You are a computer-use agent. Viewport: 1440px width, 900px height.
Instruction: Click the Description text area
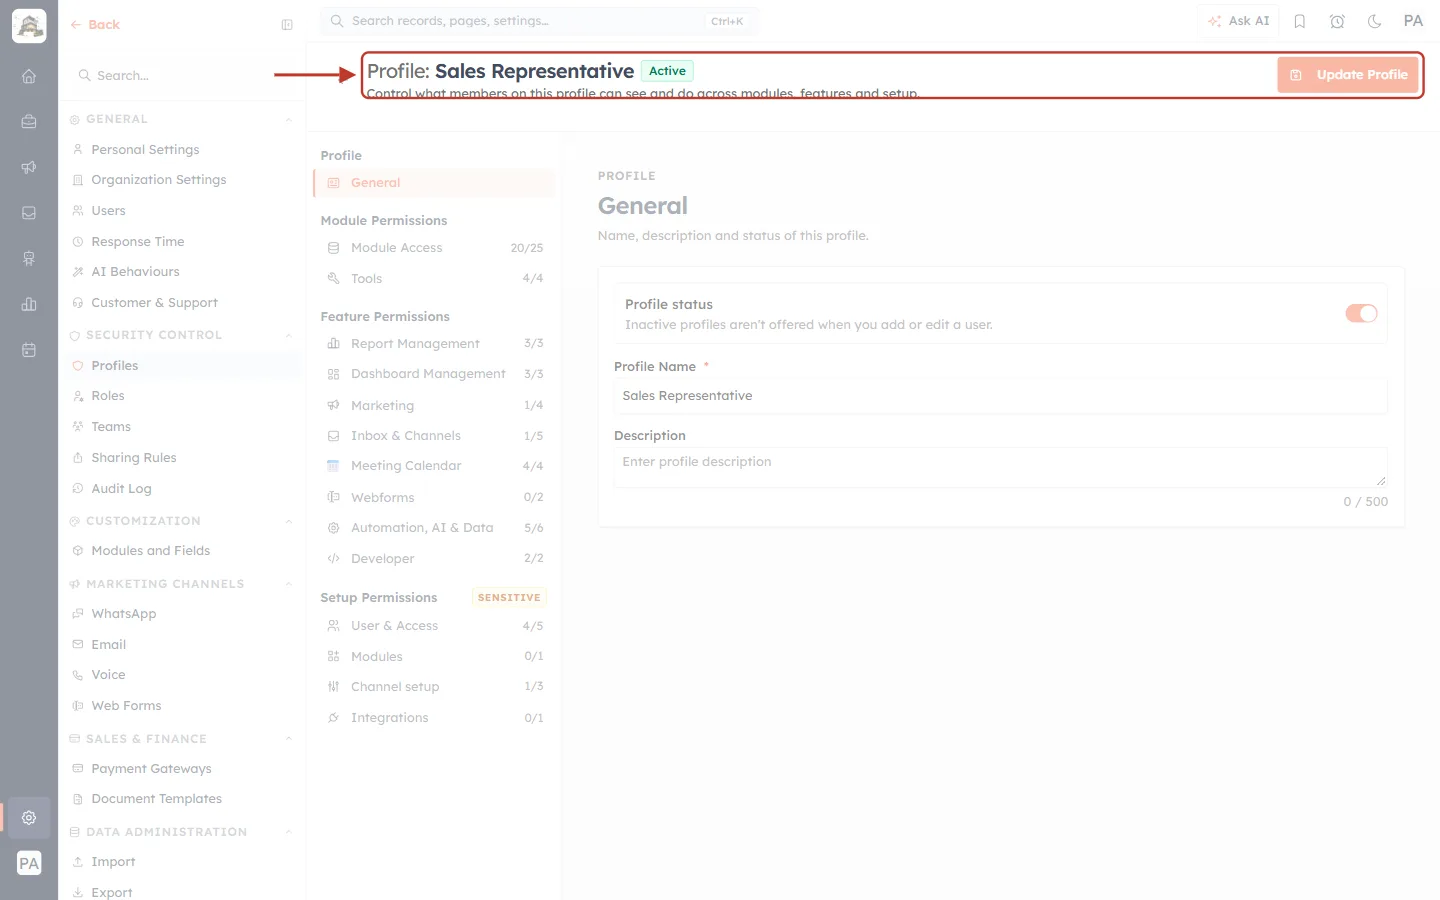(1000, 467)
